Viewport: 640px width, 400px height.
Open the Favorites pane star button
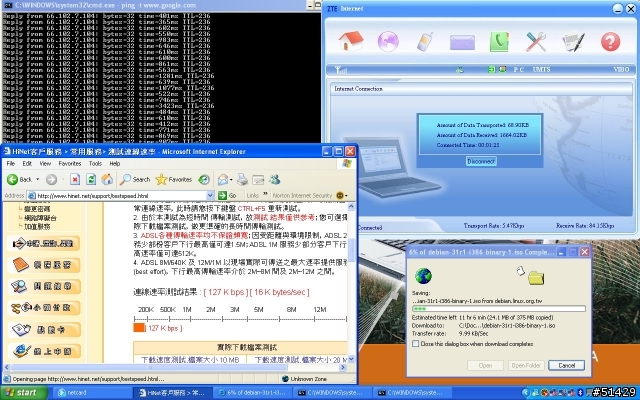(x=174, y=179)
